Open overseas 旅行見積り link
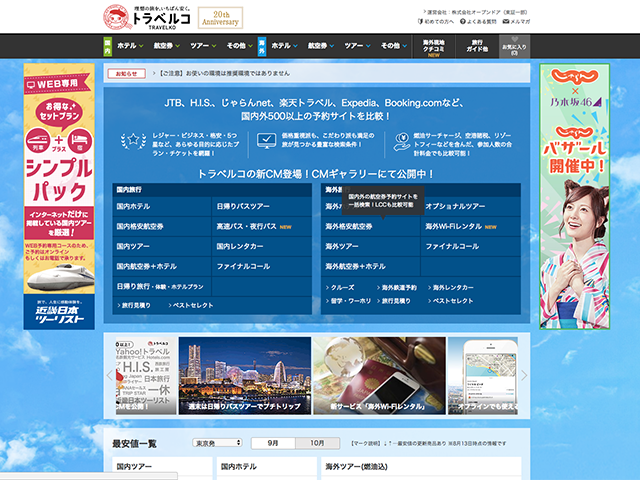Screen dimensions: 640x480 point(394,301)
